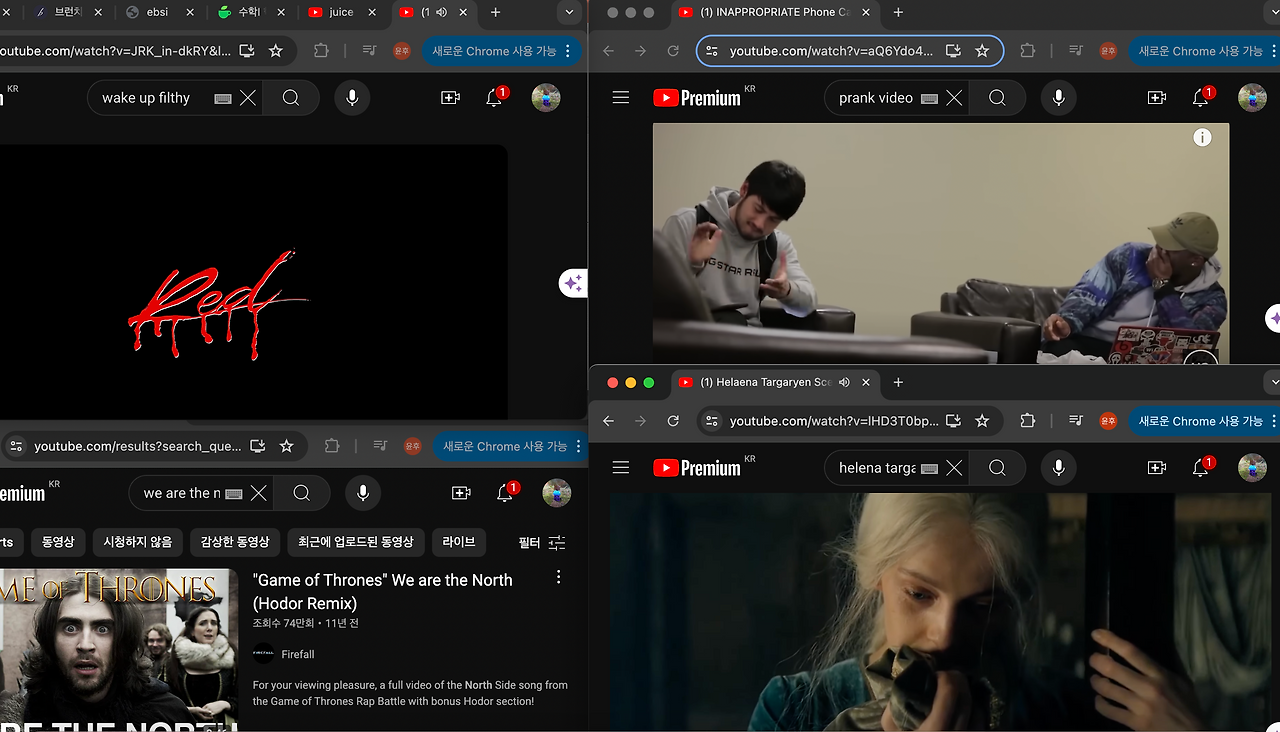The height and width of the screenshot is (732, 1280).
Task: Toggle the virtual keyboard in 'we are the n' search
Action: (x=234, y=493)
